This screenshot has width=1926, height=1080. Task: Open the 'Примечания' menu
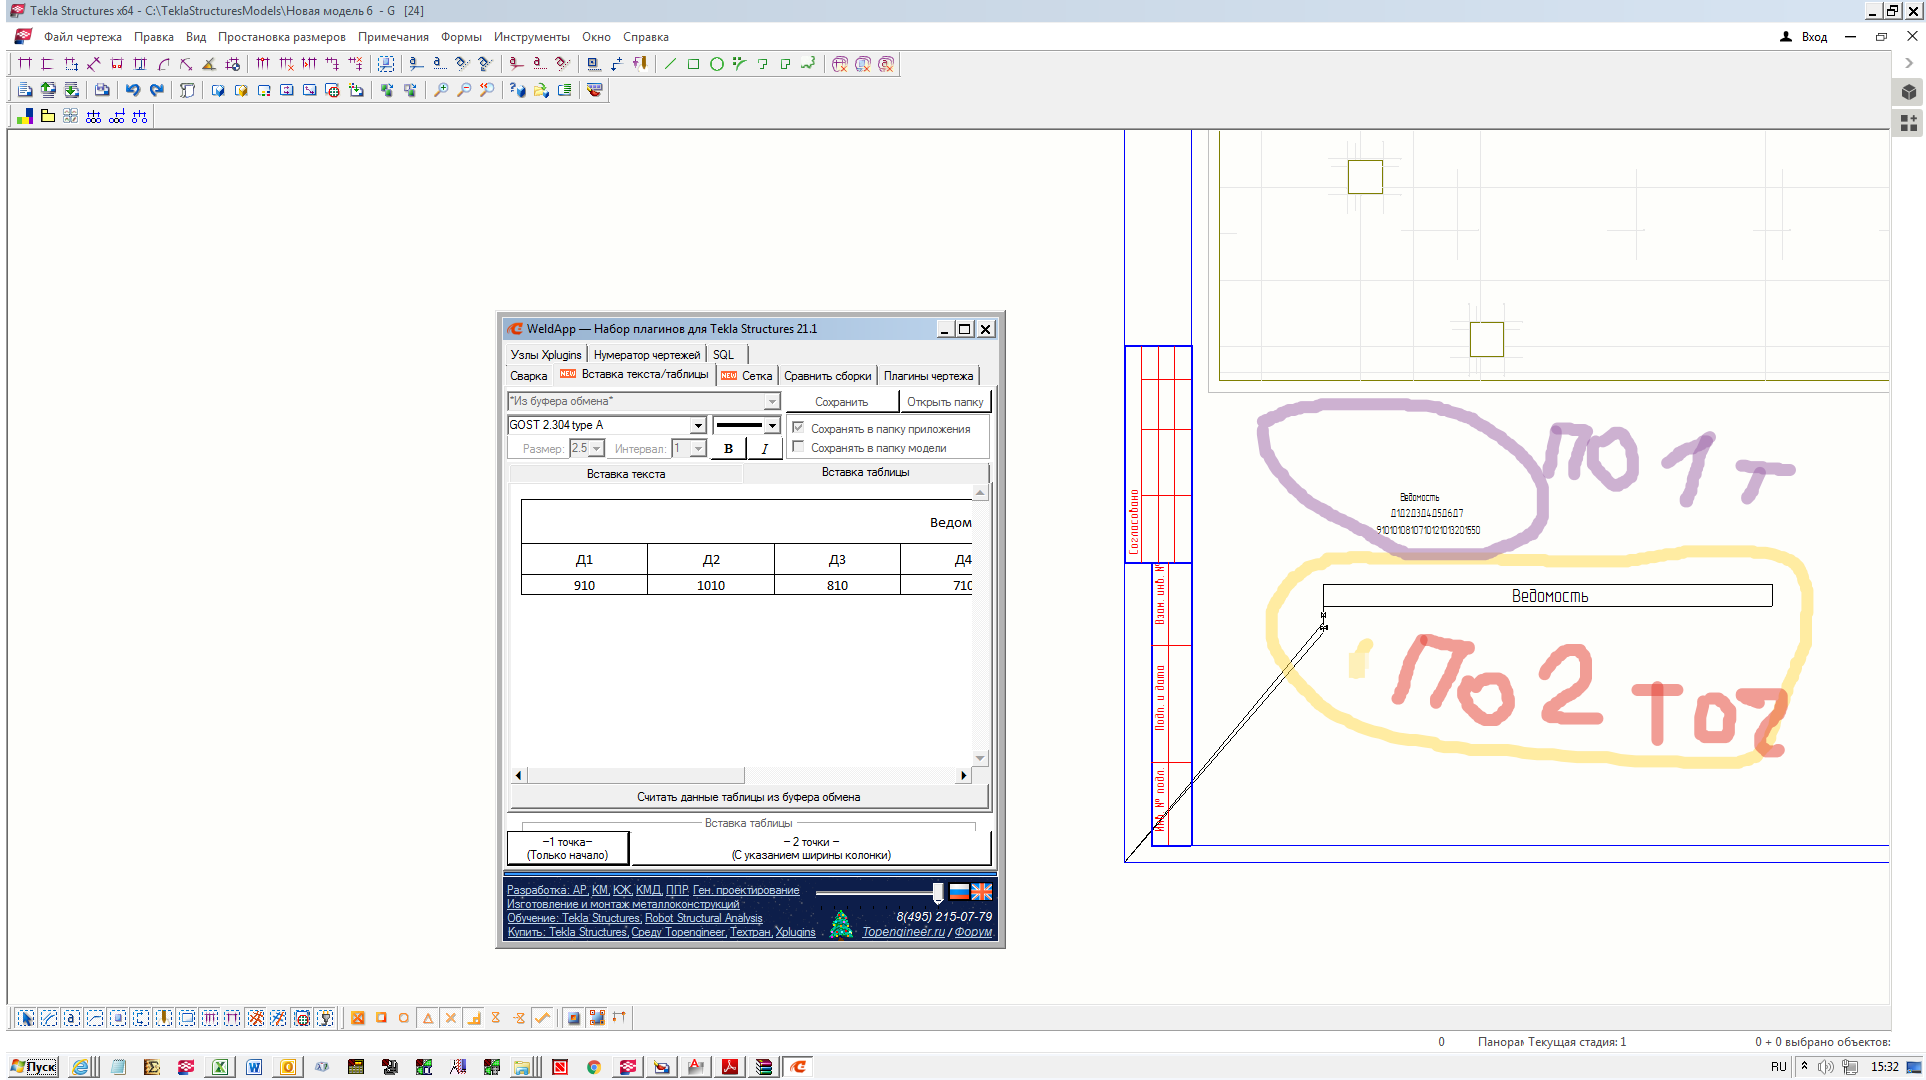tap(393, 37)
